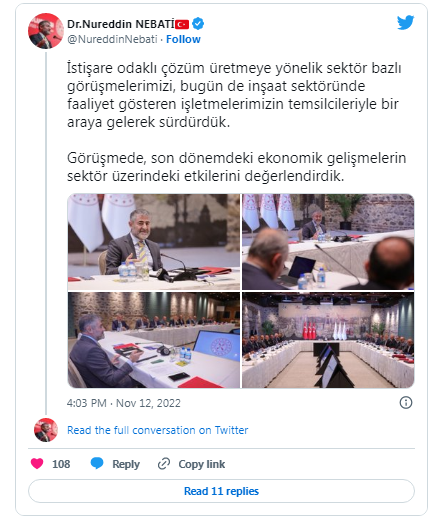434x522 pixels.
Task: Click the small avatar beside conversation link
Action: click(x=46, y=430)
